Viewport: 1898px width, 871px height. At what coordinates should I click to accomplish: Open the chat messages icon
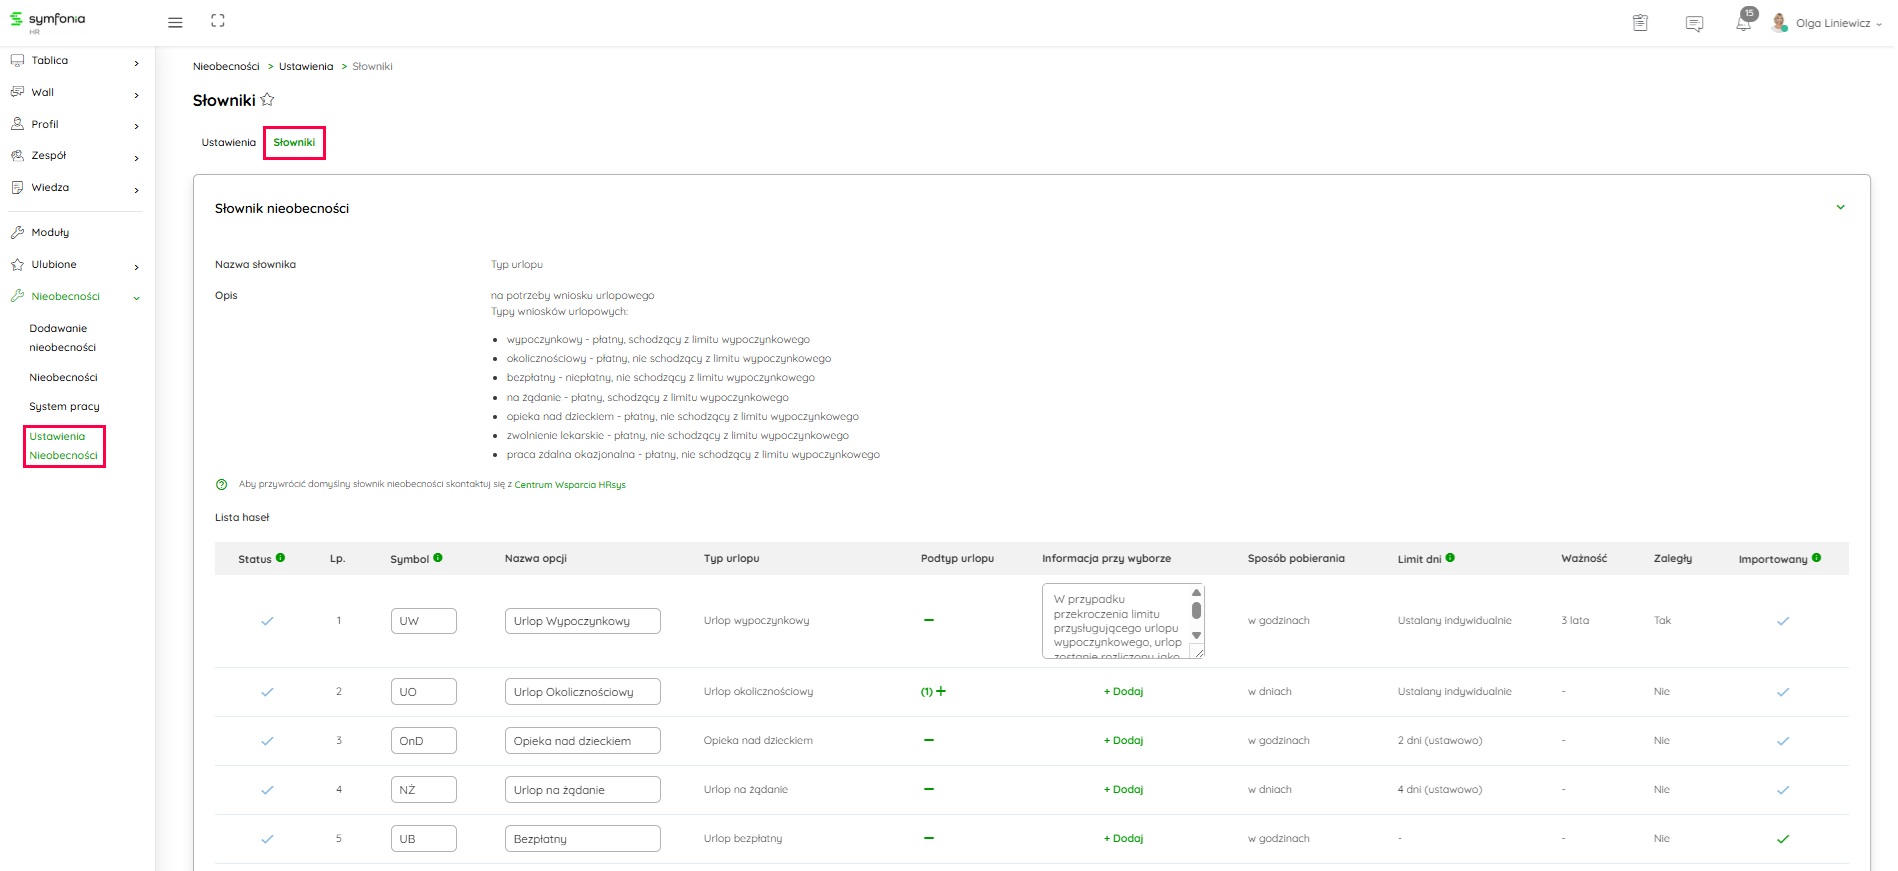(x=1694, y=23)
